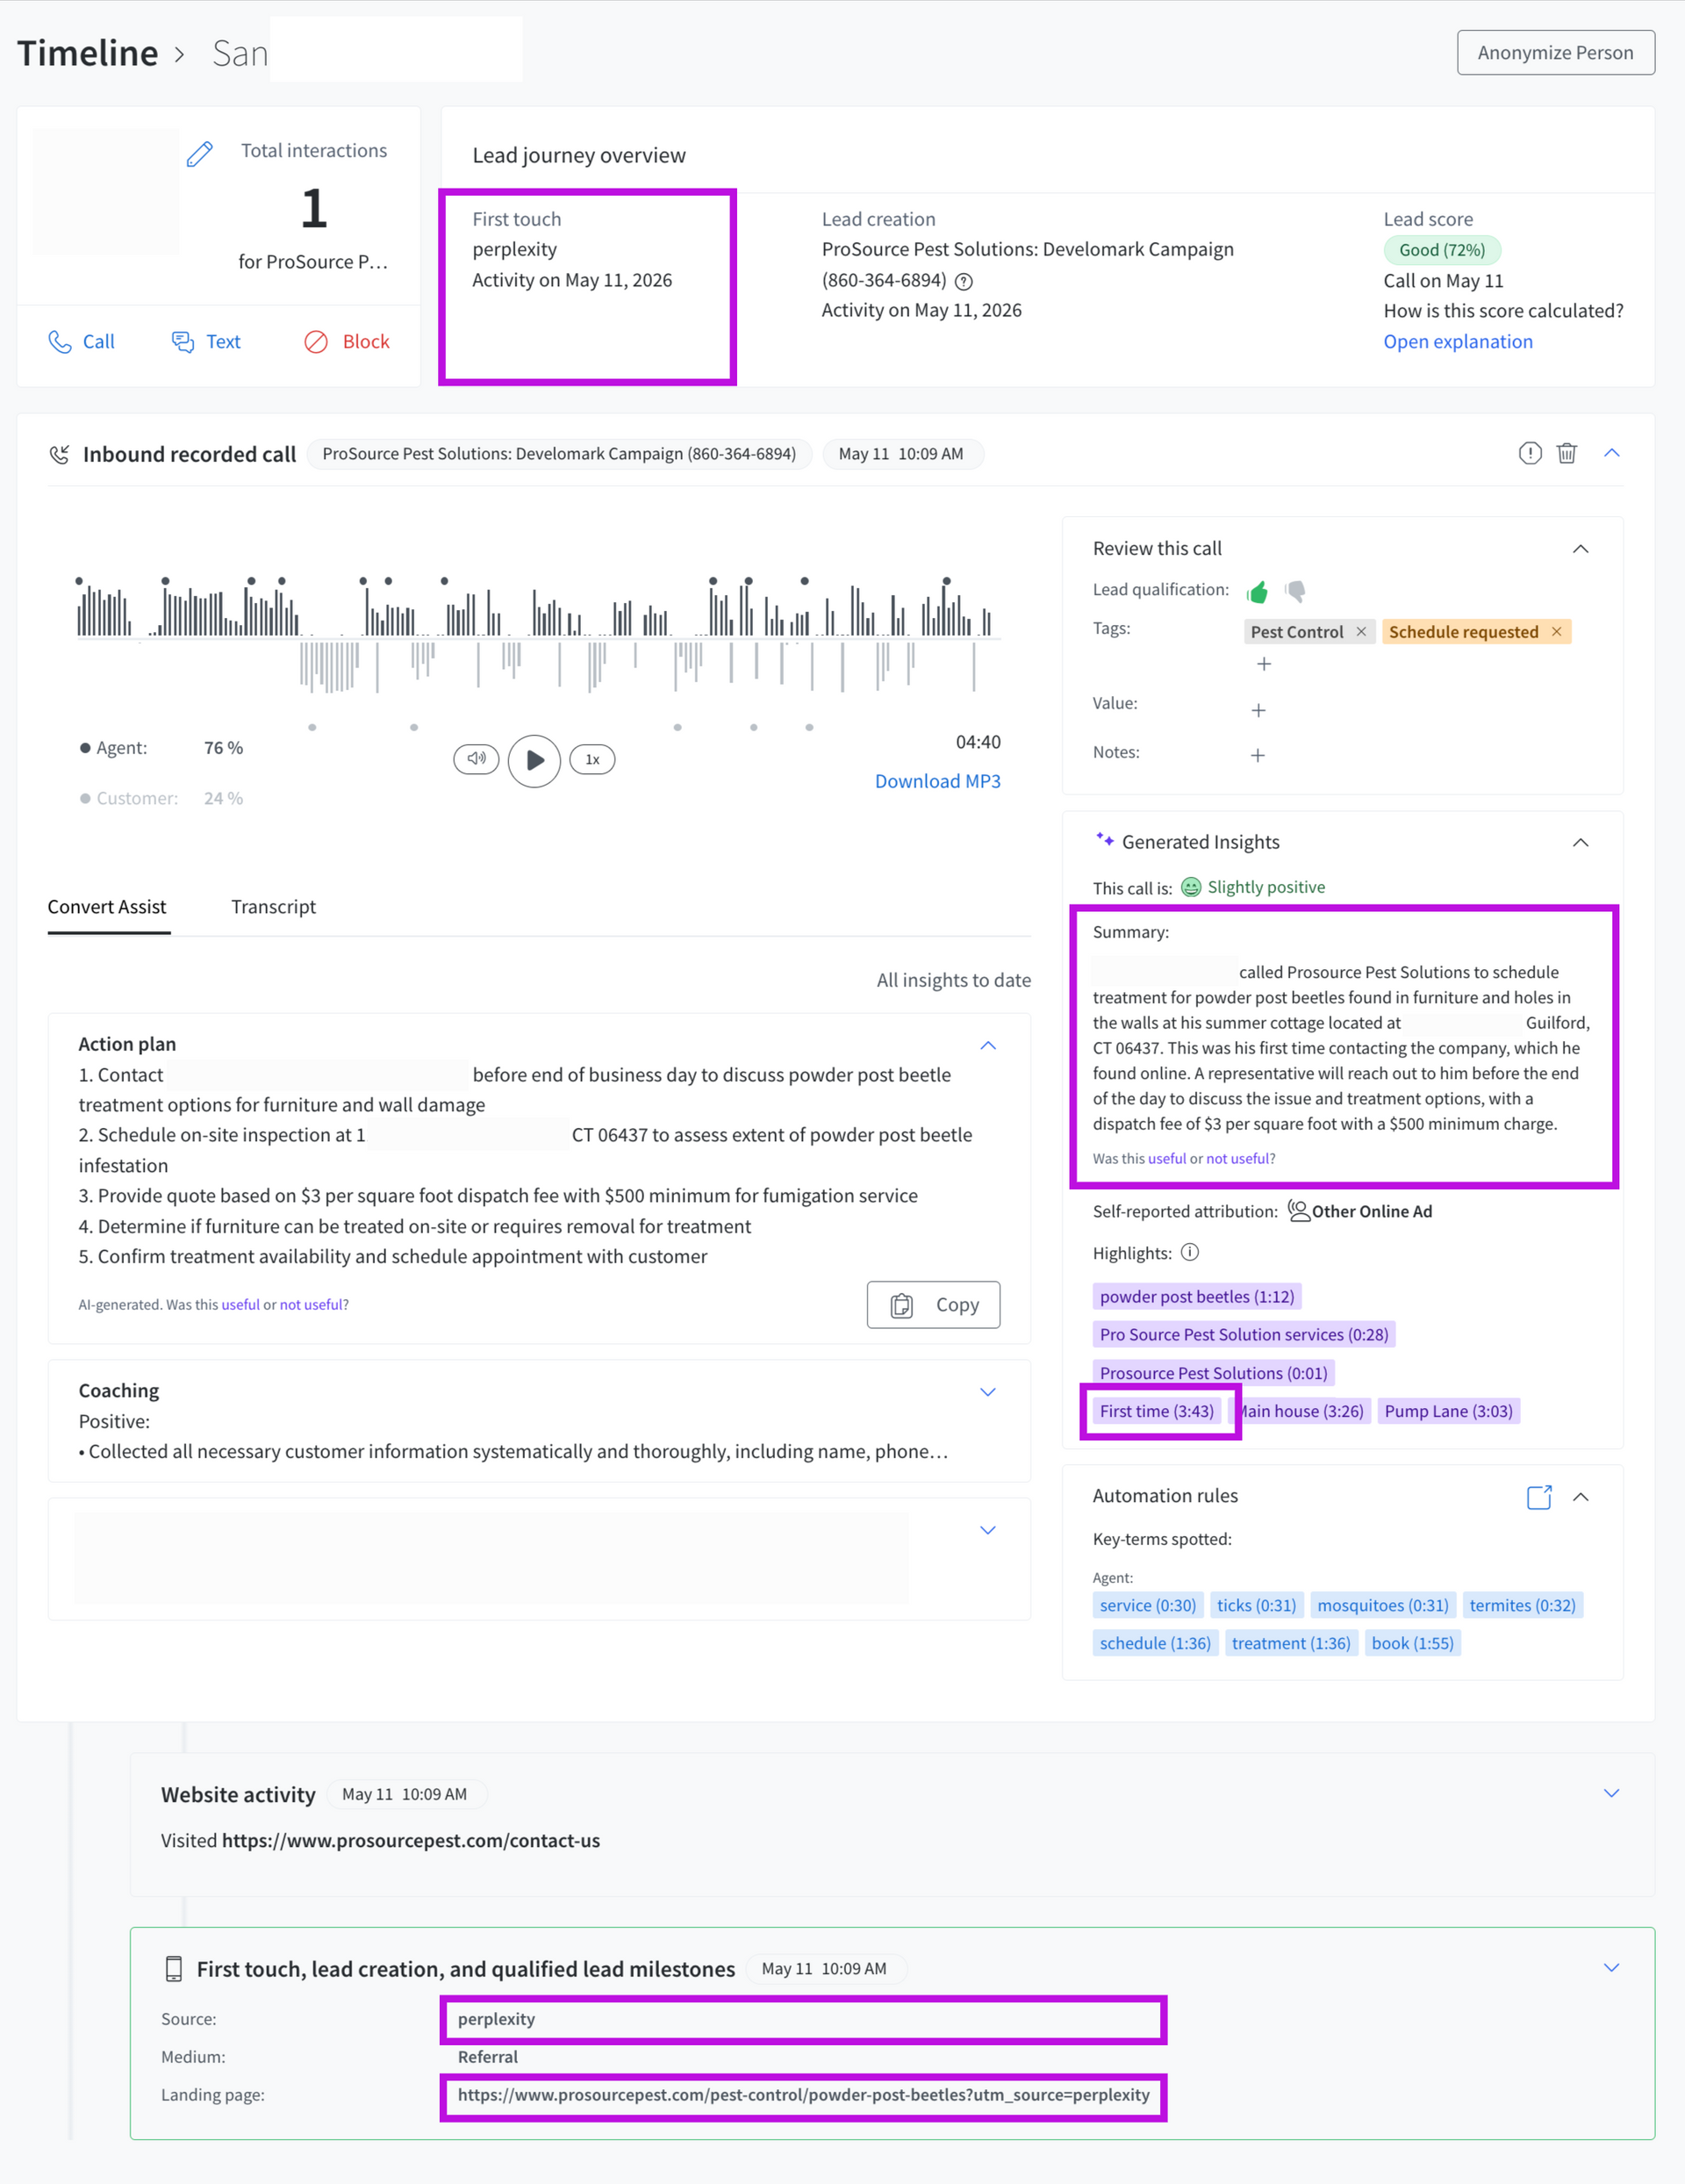Jump to powder post beetles highlight

click(1196, 1297)
